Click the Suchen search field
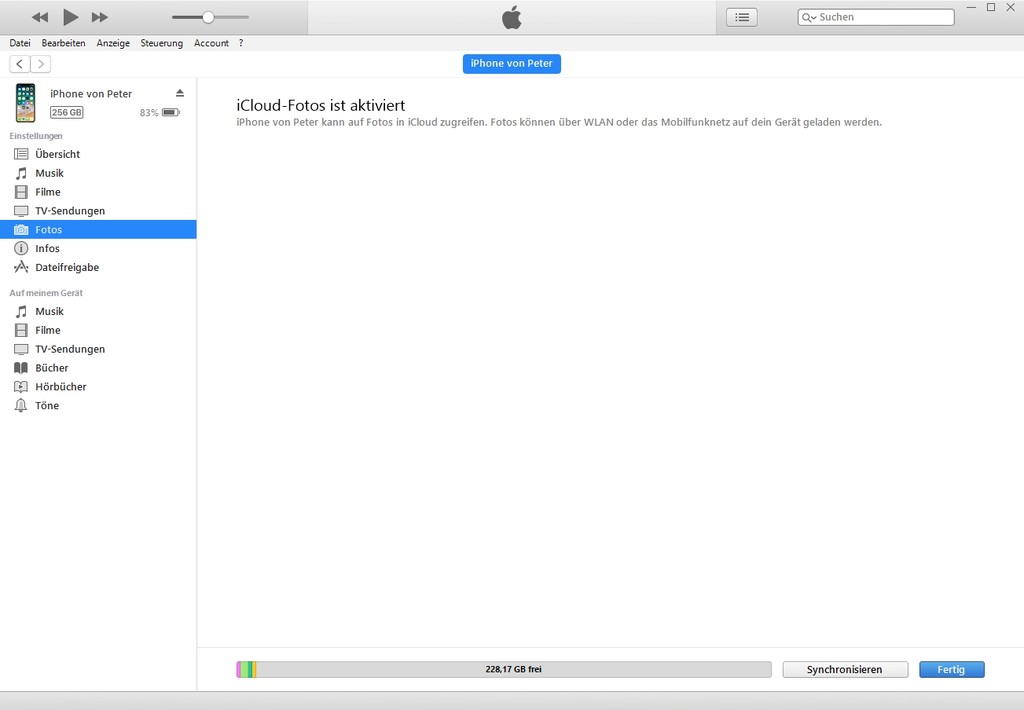Viewport: 1024px width, 710px height. pyautogui.click(x=876, y=17)
